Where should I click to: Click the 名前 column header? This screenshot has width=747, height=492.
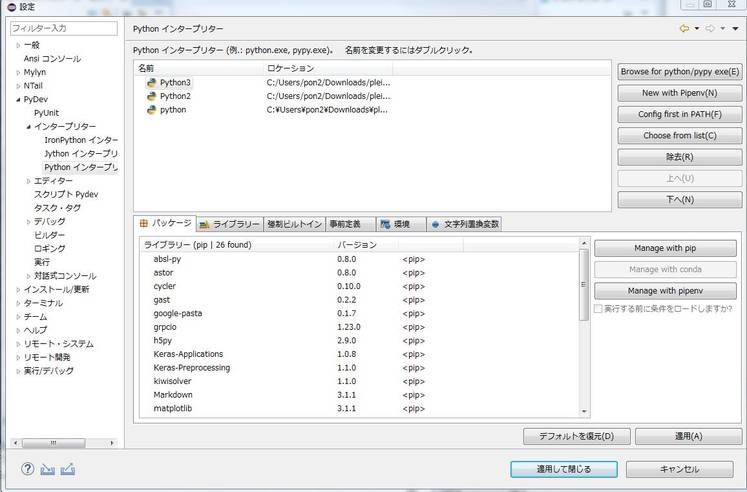199,69
